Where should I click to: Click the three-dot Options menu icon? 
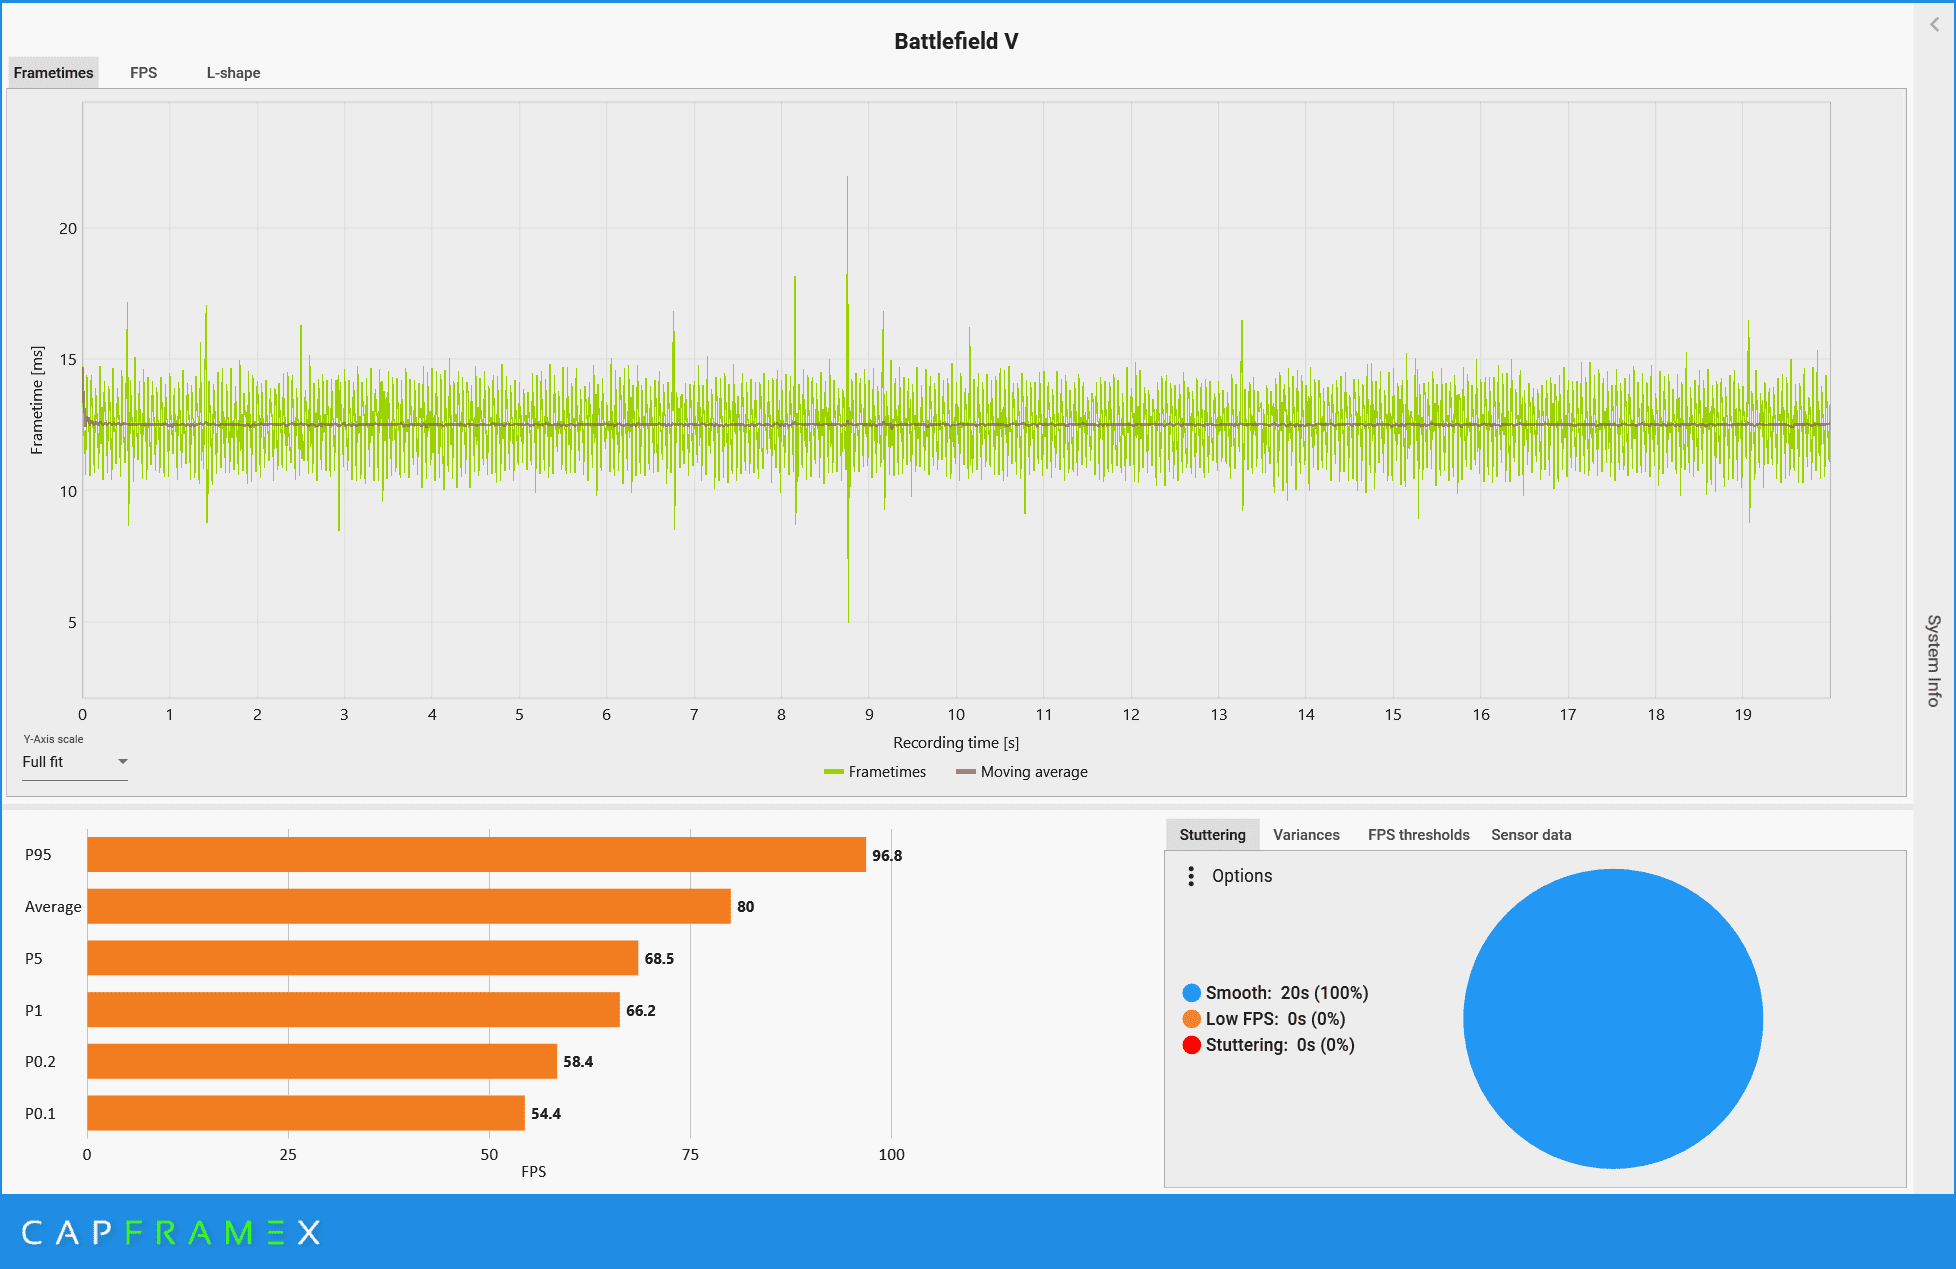point(1190,876)
